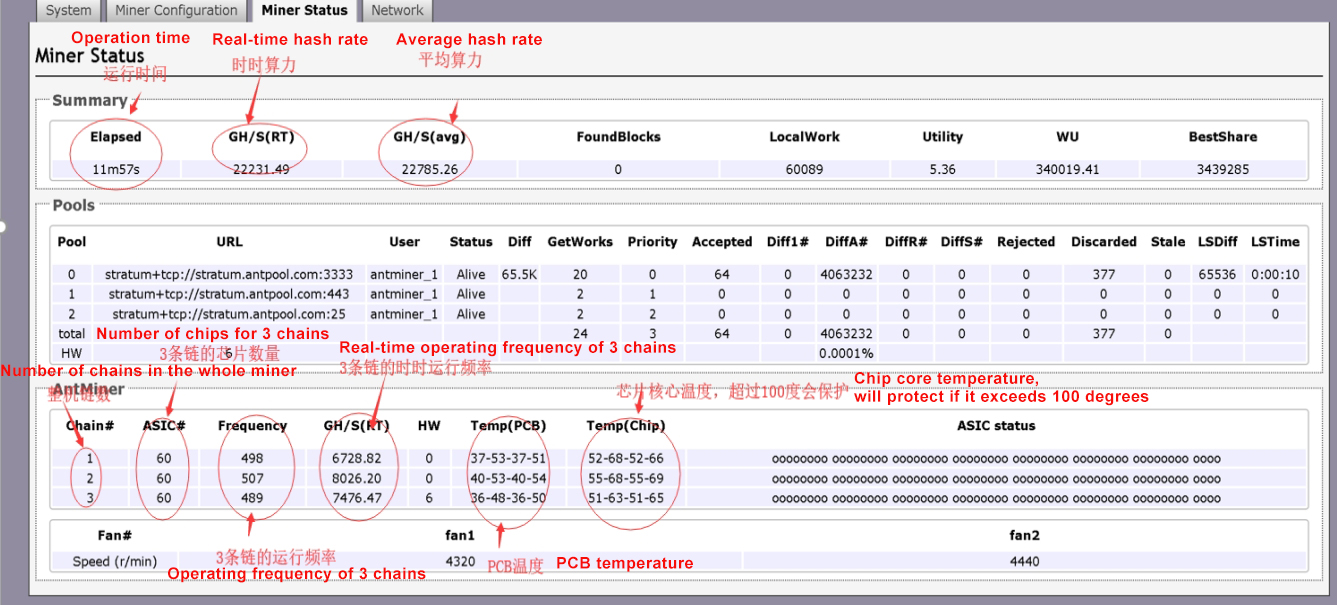The image size is (1337, 605).
Task: Click the FoundBlocks column header
Action: pyautogui.click(x=618, y=137)
